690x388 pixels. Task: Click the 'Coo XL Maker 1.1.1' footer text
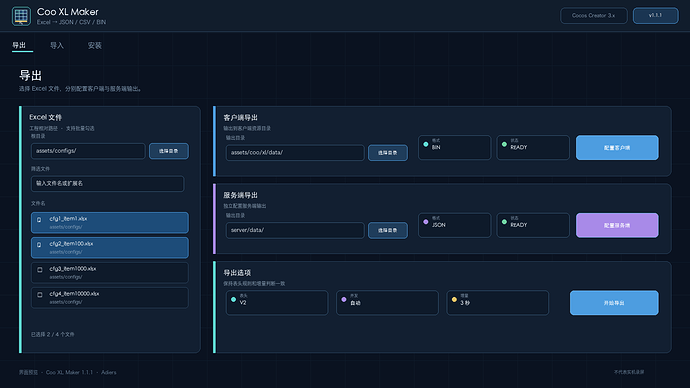(69, 372)
